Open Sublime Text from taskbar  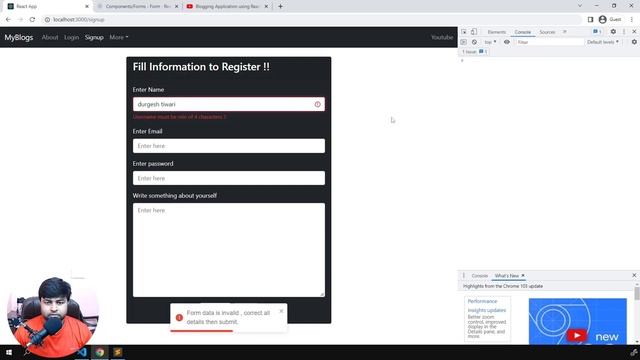point(118,352)
